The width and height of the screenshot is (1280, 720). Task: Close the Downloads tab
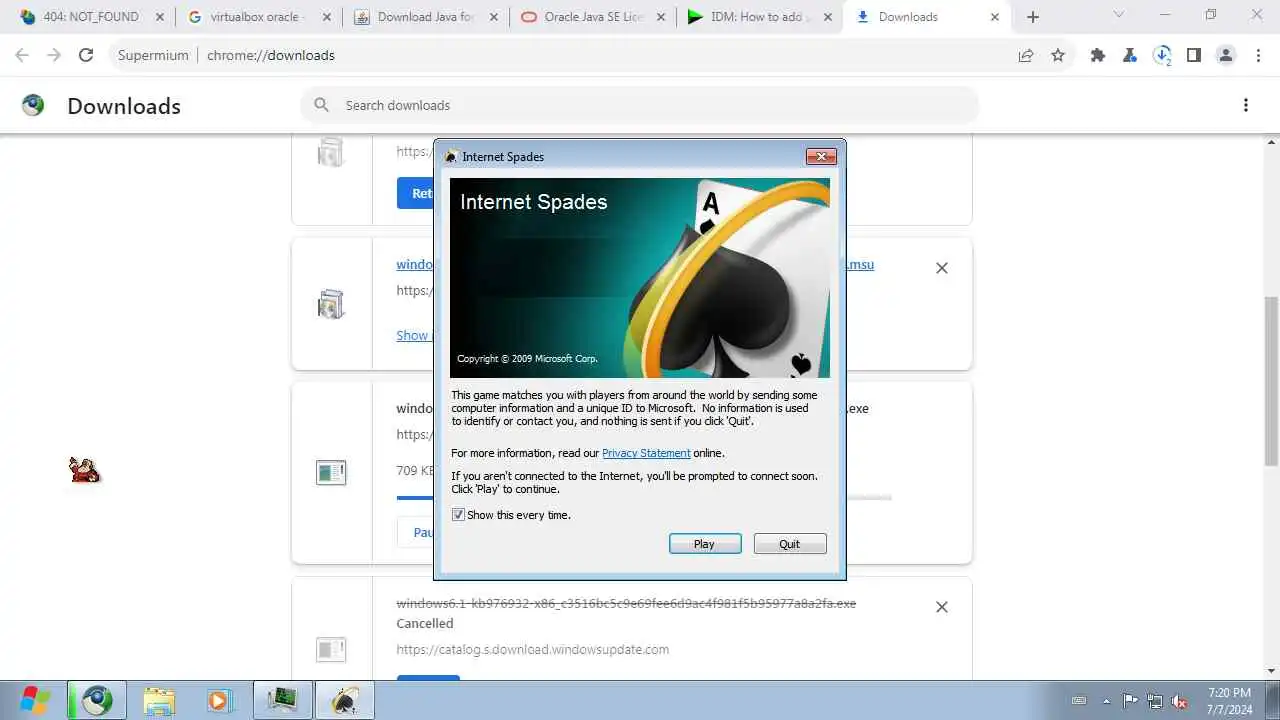994,17
